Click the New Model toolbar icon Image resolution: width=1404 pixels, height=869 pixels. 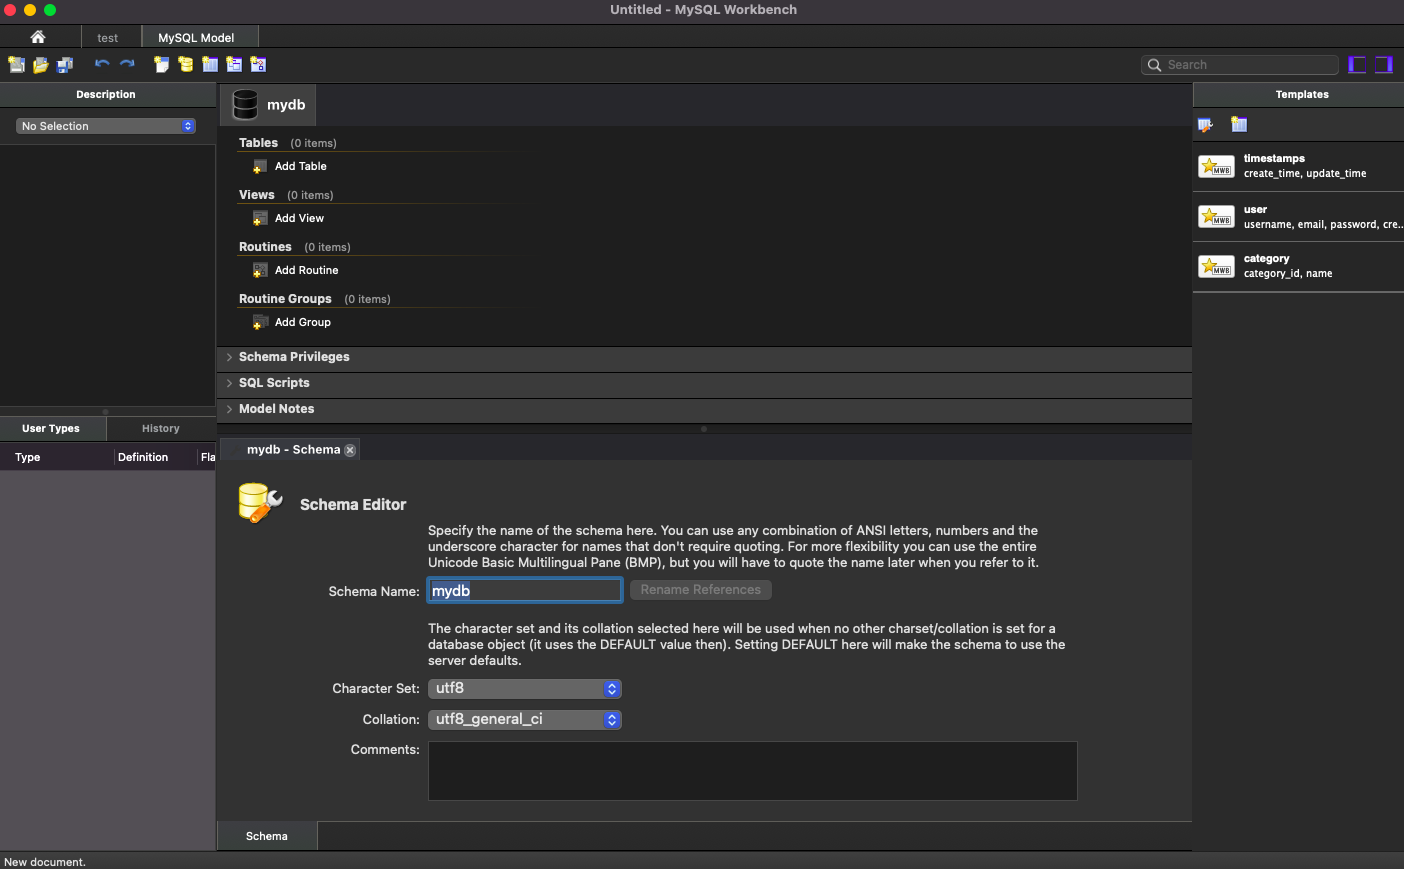click(16, 65)
